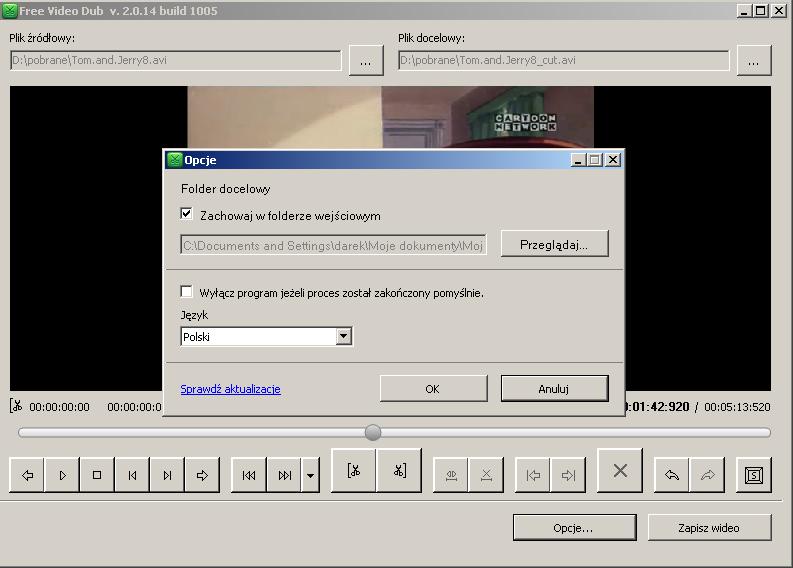This screenshot has height=568, width=793.
Task: Go to previous frame
Action: (133, 475)
